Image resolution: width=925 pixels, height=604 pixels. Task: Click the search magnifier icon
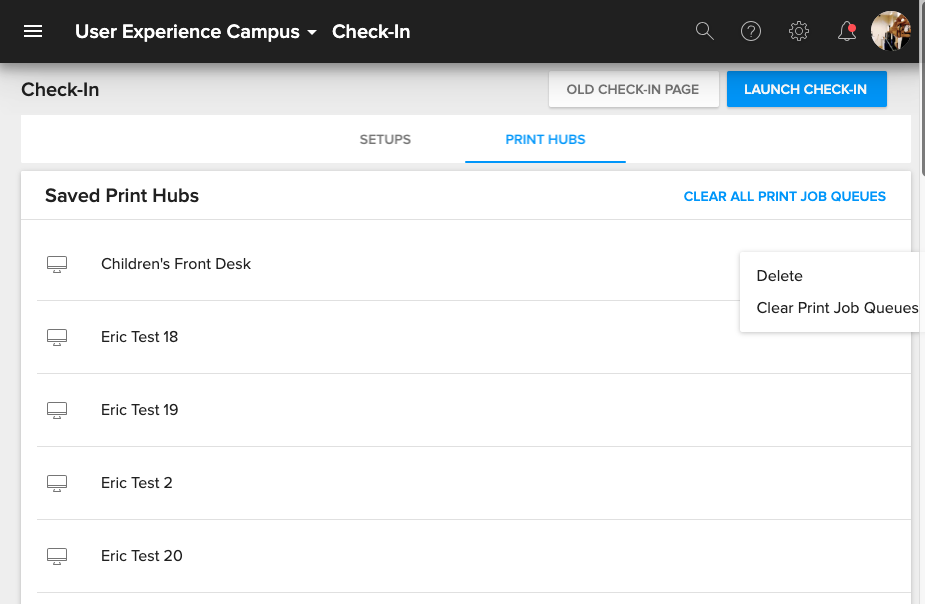tap(704, 31)
